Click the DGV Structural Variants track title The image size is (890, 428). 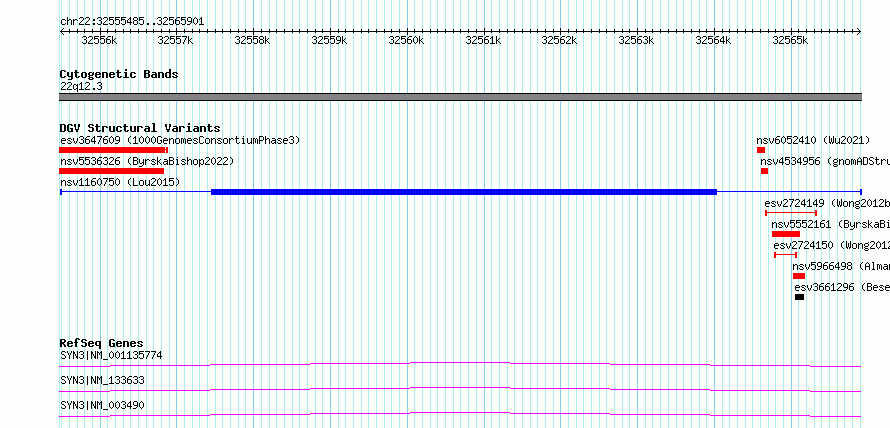pyautogui.click(x=140, y=128)
